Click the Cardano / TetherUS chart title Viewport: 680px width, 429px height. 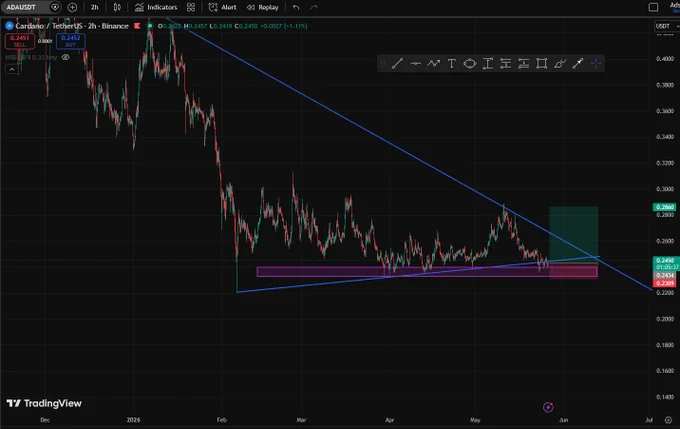click(72, 26)
